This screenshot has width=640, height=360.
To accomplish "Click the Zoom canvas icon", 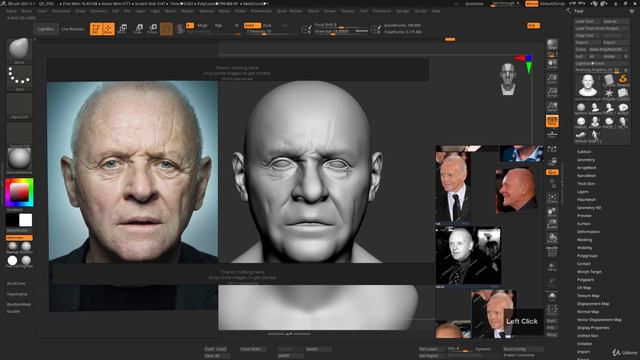I will (552, 78).
